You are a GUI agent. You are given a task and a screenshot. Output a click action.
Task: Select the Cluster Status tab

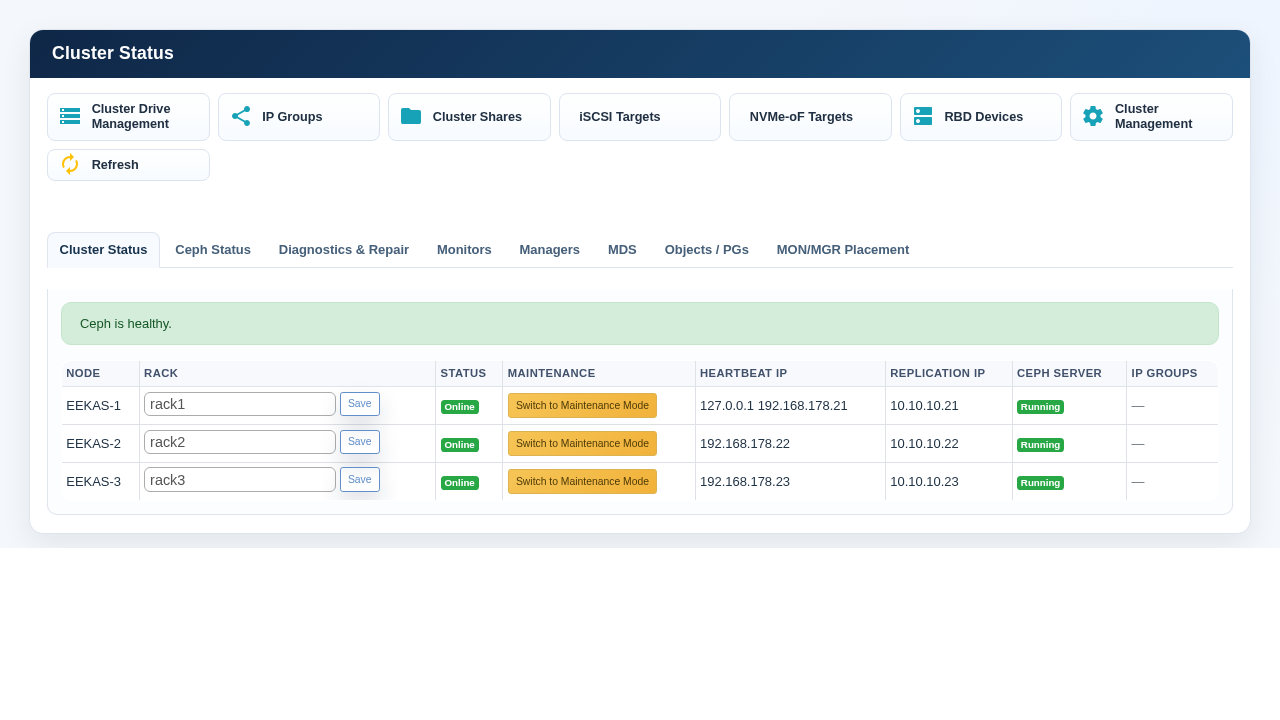(x=103, y=250)
